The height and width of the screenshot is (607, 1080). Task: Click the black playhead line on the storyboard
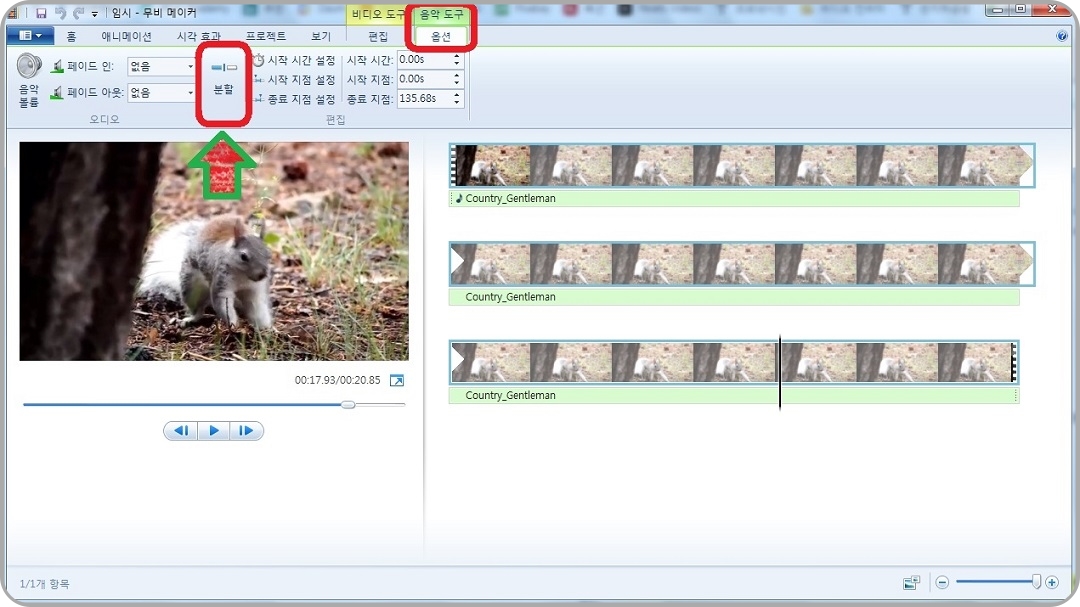780,372
